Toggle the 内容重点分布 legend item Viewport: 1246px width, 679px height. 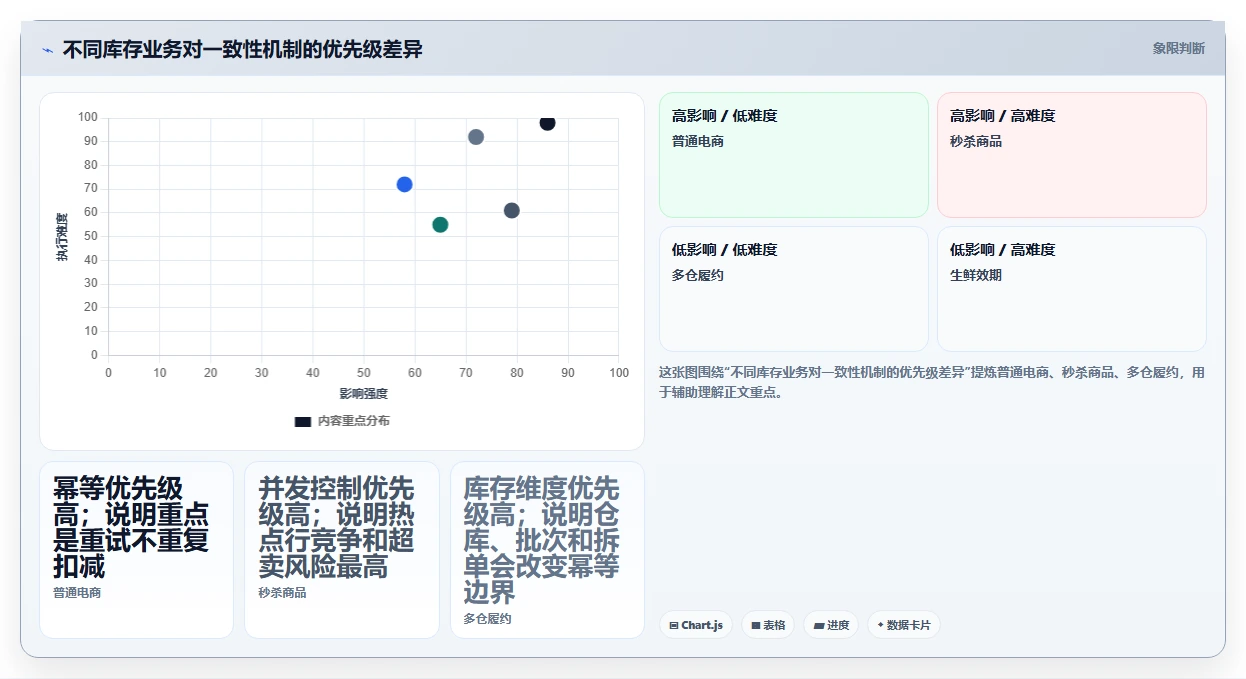pos(342,421)
